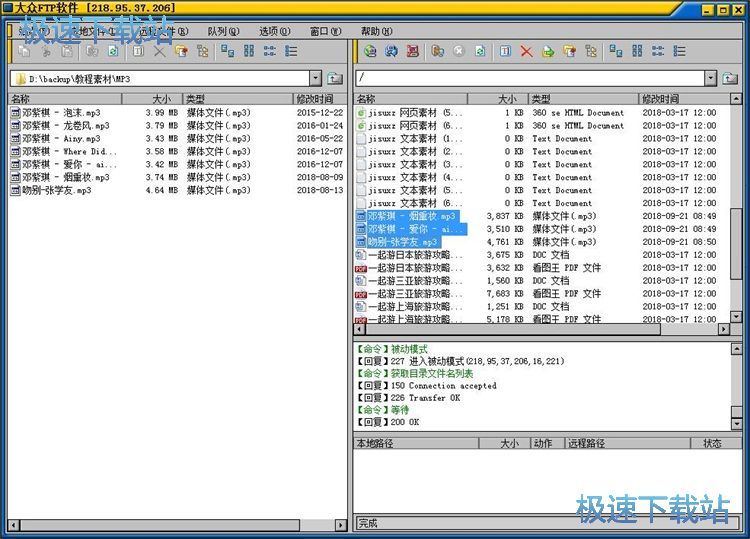Open the 帮助(H) menu
The image size is (750, 539).
376,32
